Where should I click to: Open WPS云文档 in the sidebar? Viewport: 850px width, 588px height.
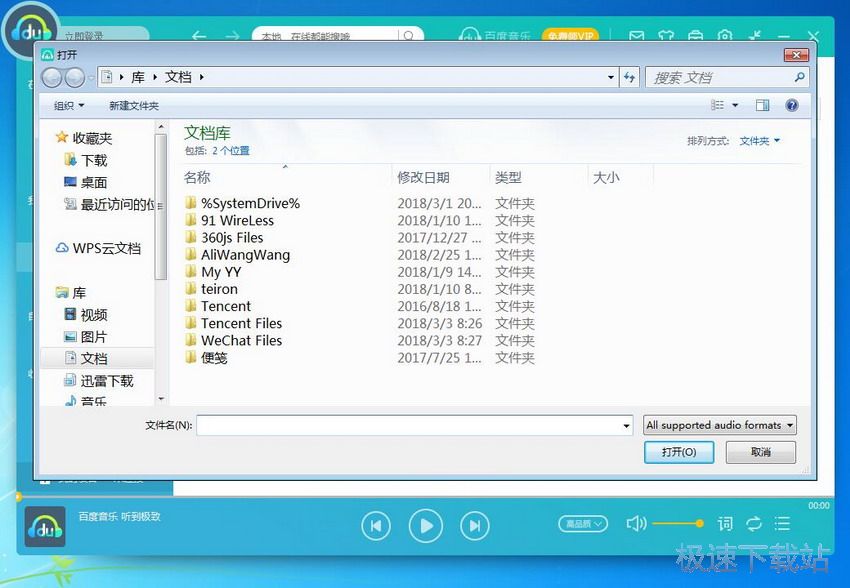98,248
